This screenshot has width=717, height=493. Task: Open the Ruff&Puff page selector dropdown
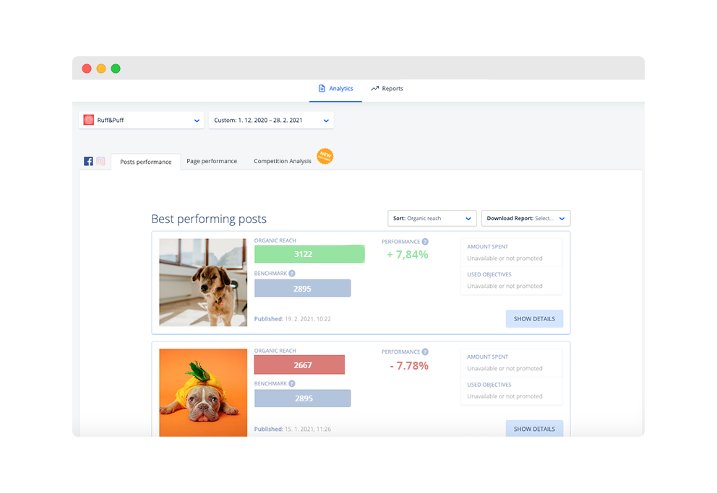141,120
